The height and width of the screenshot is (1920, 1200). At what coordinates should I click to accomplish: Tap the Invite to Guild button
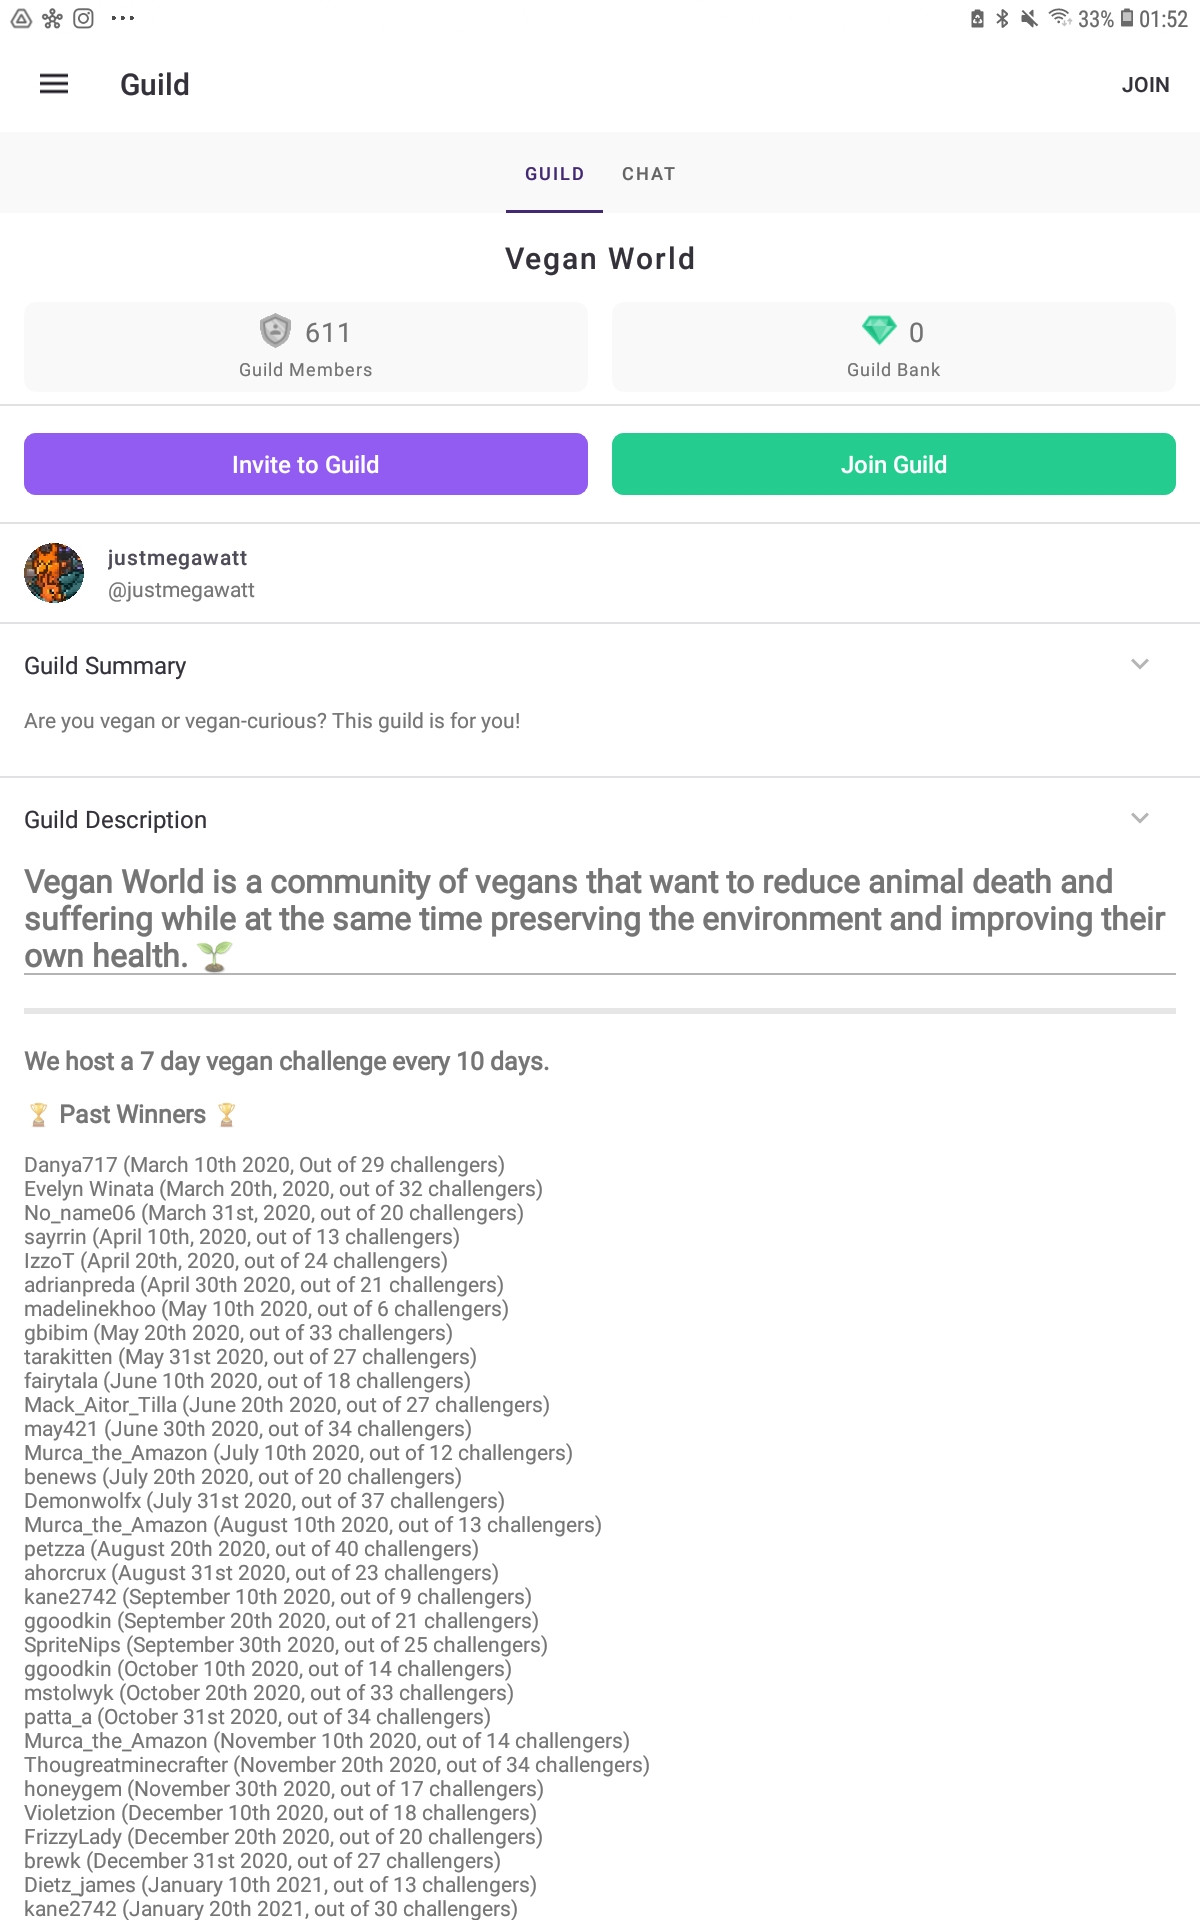(x=306, y=464)
